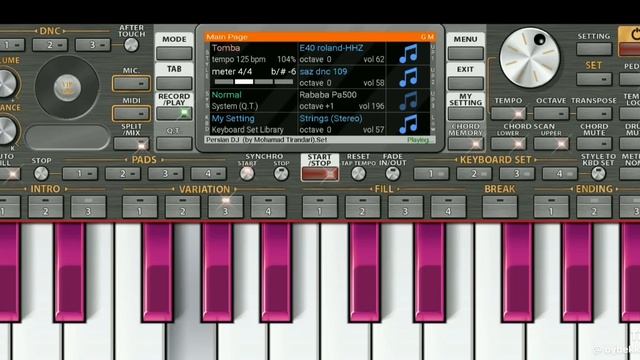Trigger pad 4 in the PADS section
This screenshot has width=640, height=360.
208,174
